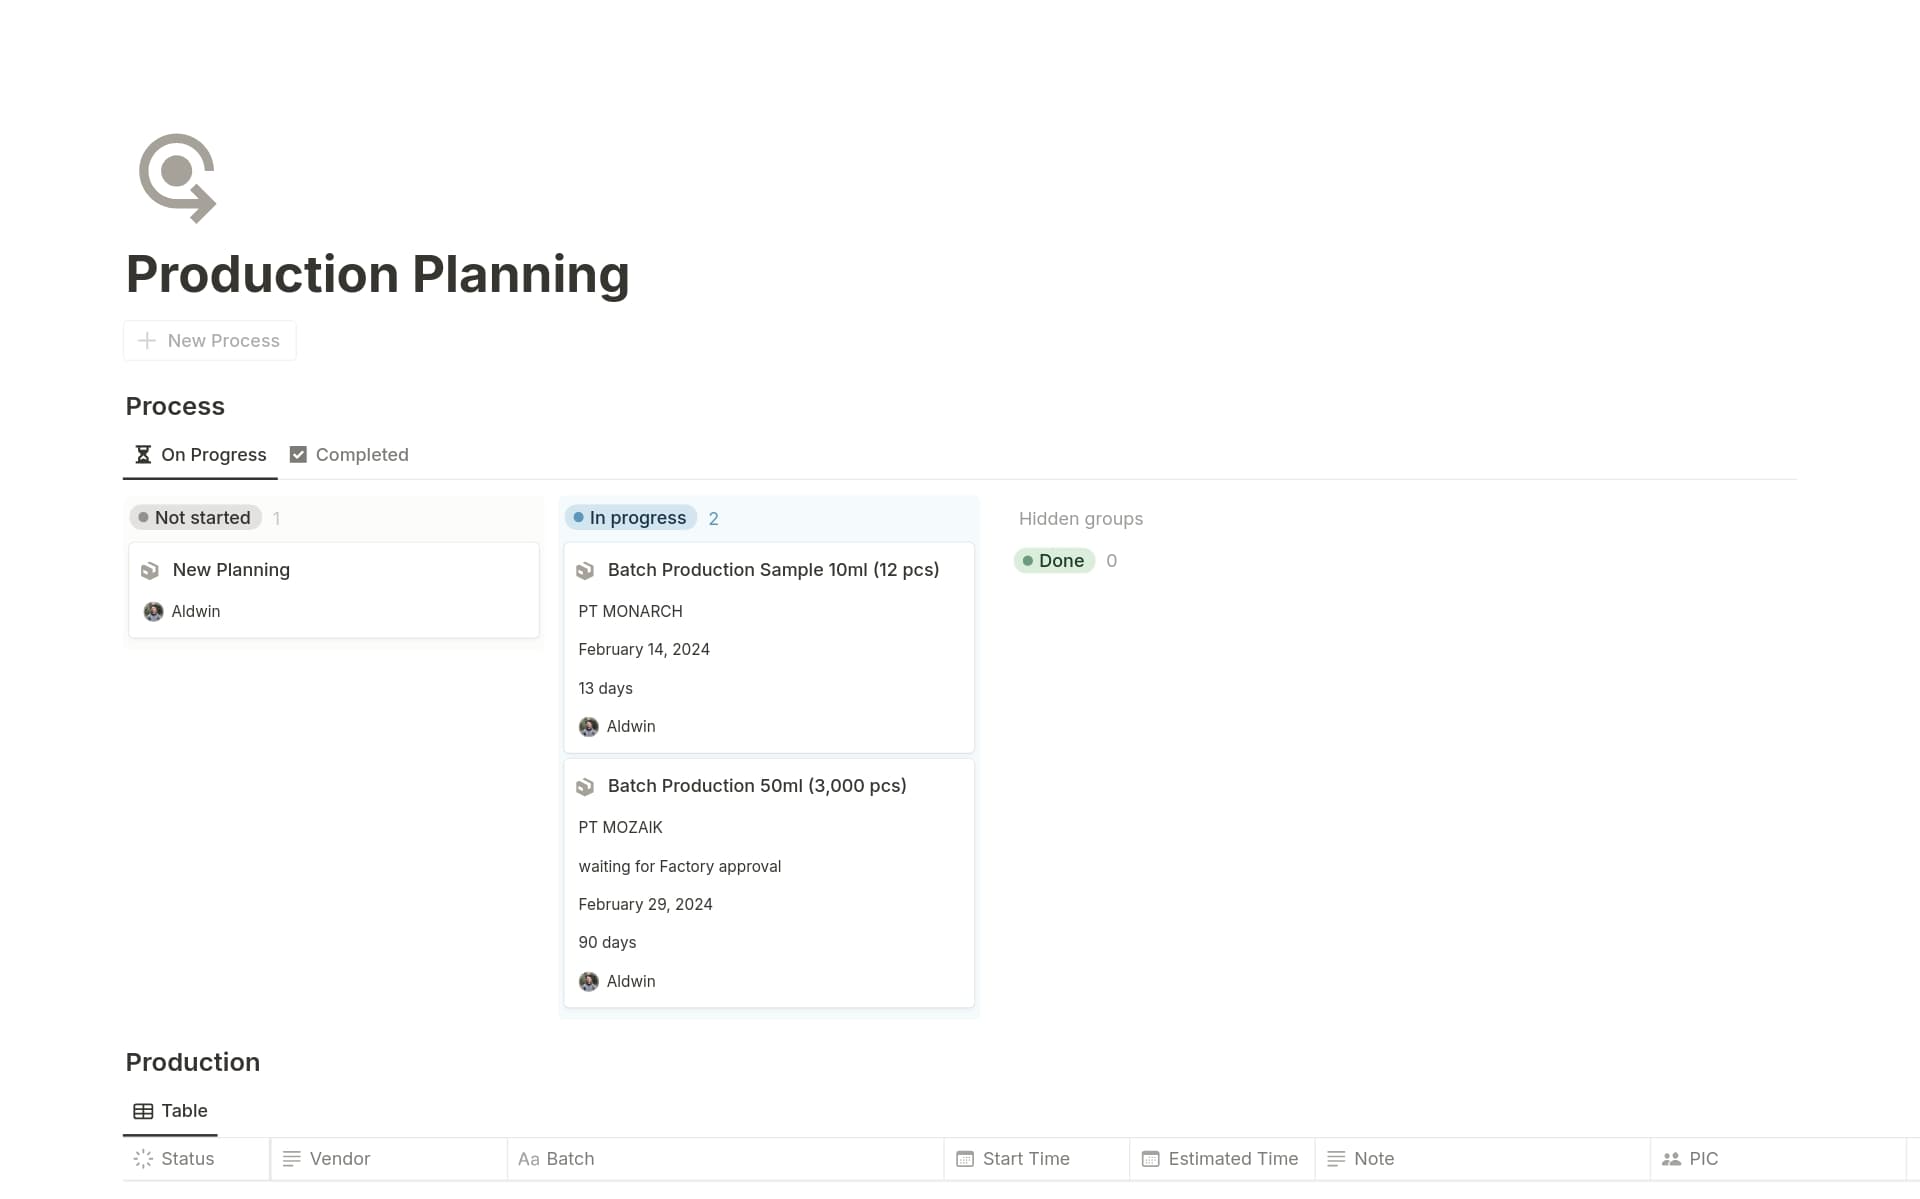
Task: Click the sparkle icon in the Status column header
Action: pyautogui.click(x=141, y=1158)
